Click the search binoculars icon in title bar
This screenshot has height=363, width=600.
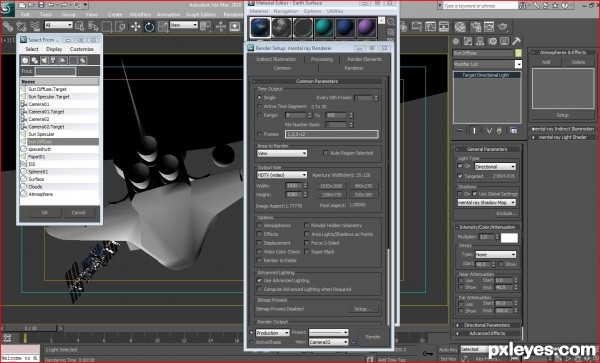pos(522,5)
